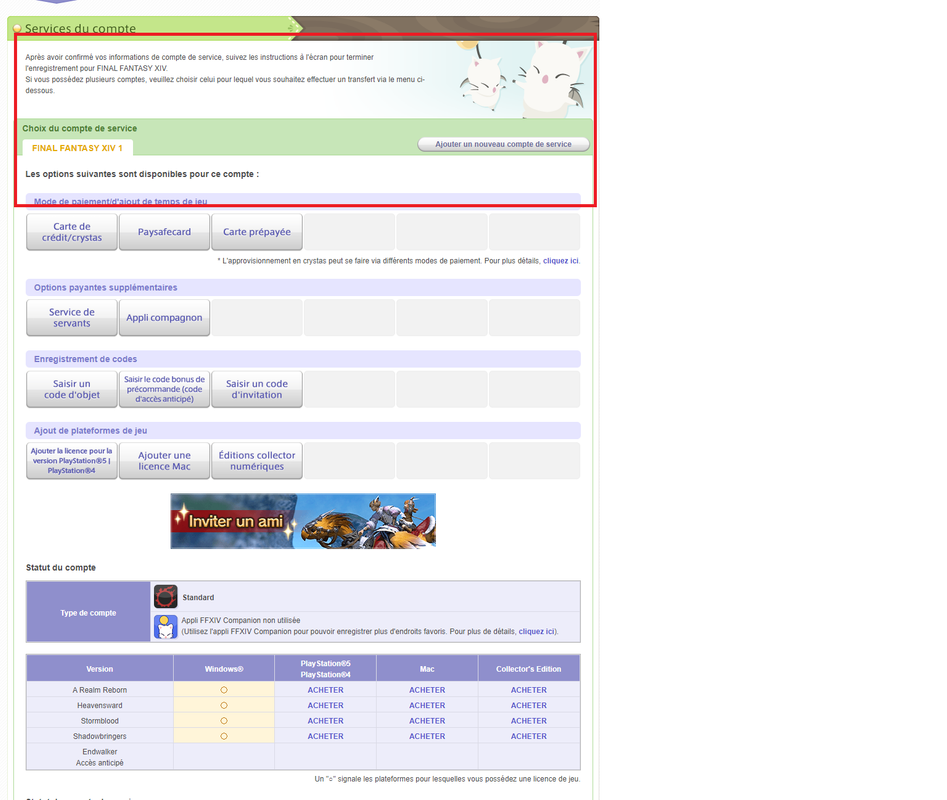Screen dimensions: 947x800
Task: Click Saisir le code bonus de précommande
Action: [164, 389]
